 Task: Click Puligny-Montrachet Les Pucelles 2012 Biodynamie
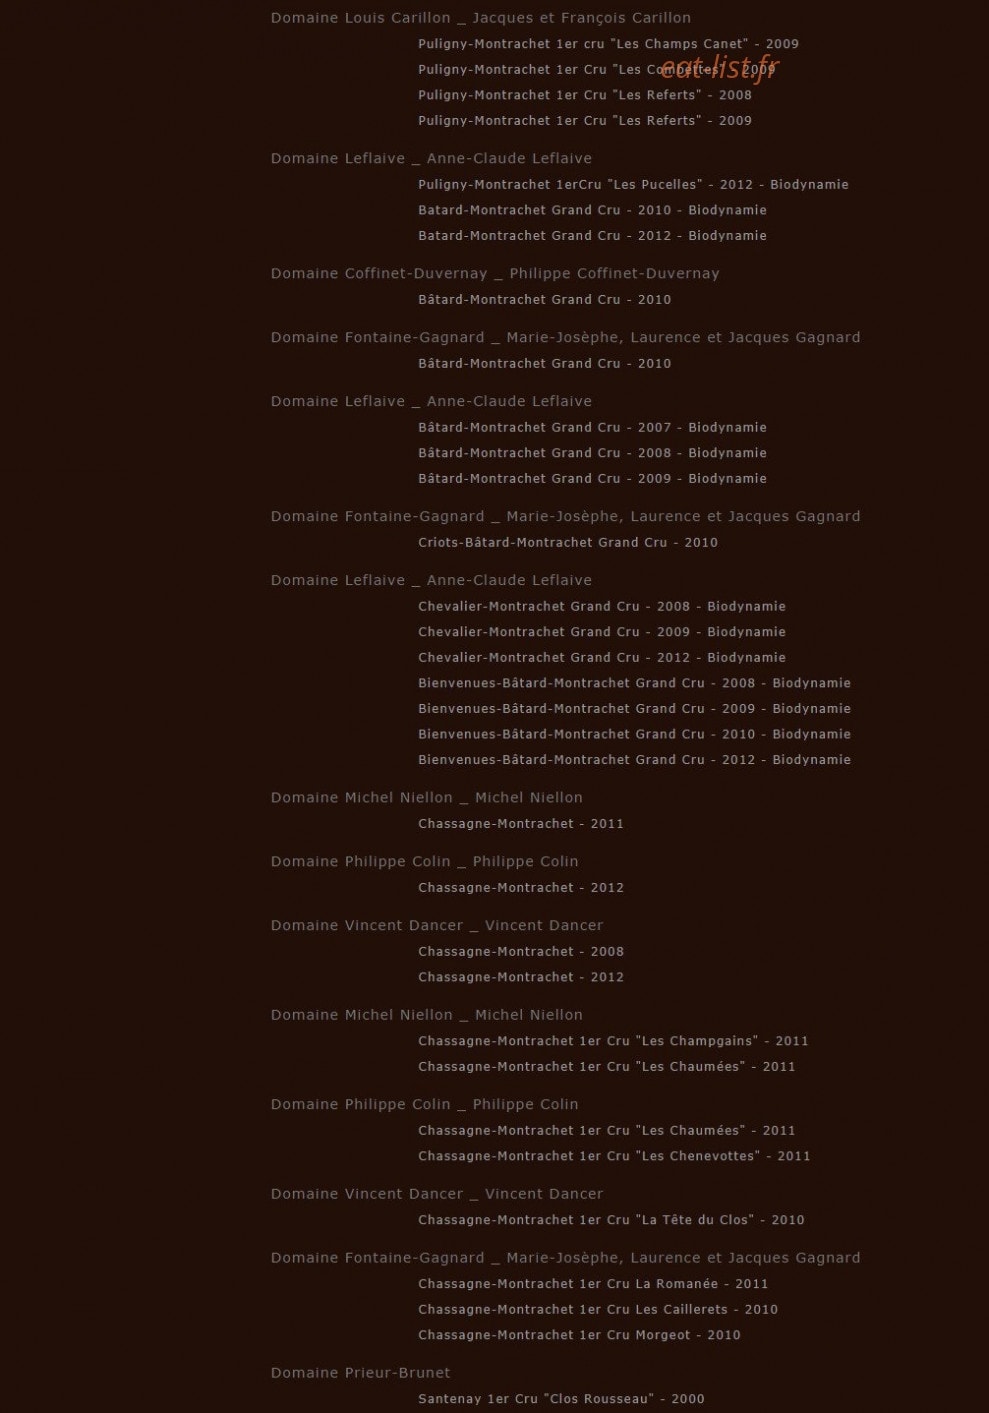click(x=633, y=185)
